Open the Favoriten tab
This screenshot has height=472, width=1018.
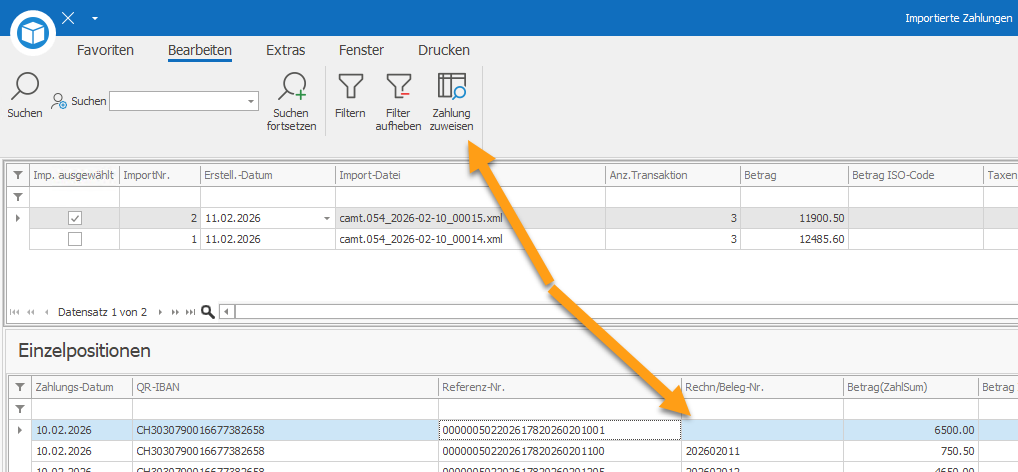(105, 50)
